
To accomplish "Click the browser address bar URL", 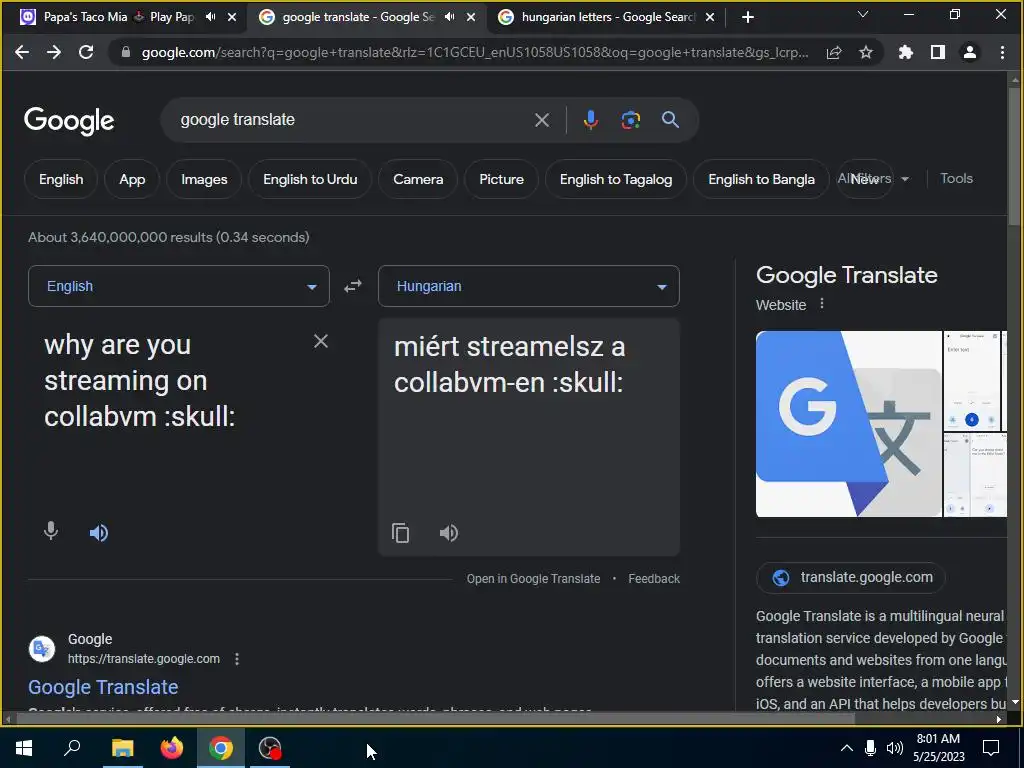I will (475, 52).
